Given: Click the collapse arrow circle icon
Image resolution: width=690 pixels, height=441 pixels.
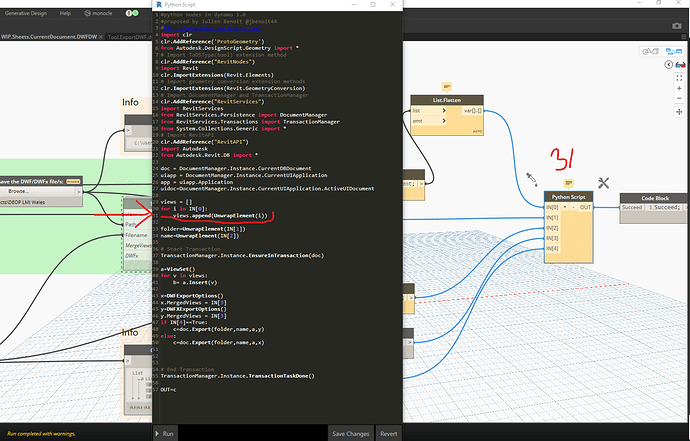Looking at the screenshot, I should pyautogui.click(x=668, y=65).
